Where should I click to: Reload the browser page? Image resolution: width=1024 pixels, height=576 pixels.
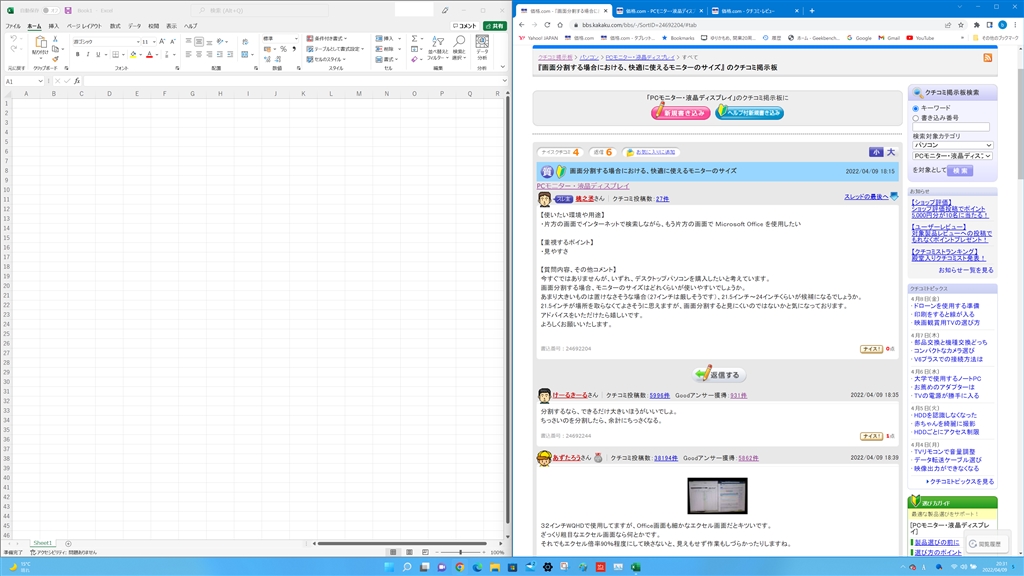(x=547, y=25)
